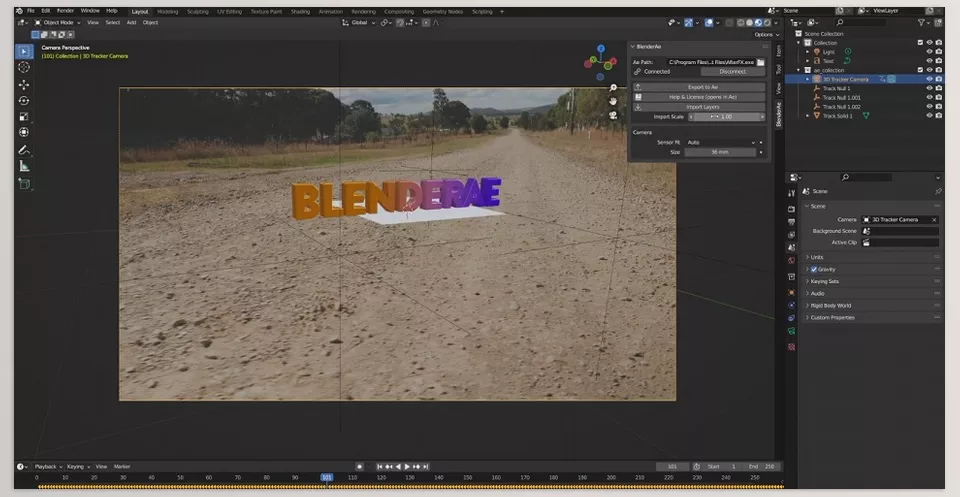The height and width of the screenshot is (497, 960).
Task: Toggle Collection exclude checkbox in outliner
Action: tap(920, 43)
